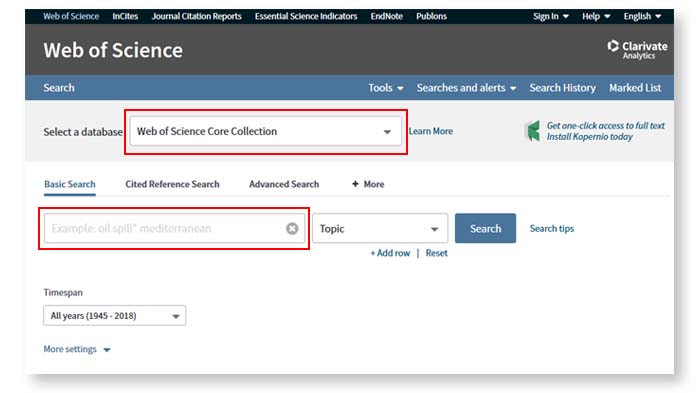Viewport: 700px width, 393px height.
Task: Open the Sign In dropdown
Action: [x=551, y=17]
